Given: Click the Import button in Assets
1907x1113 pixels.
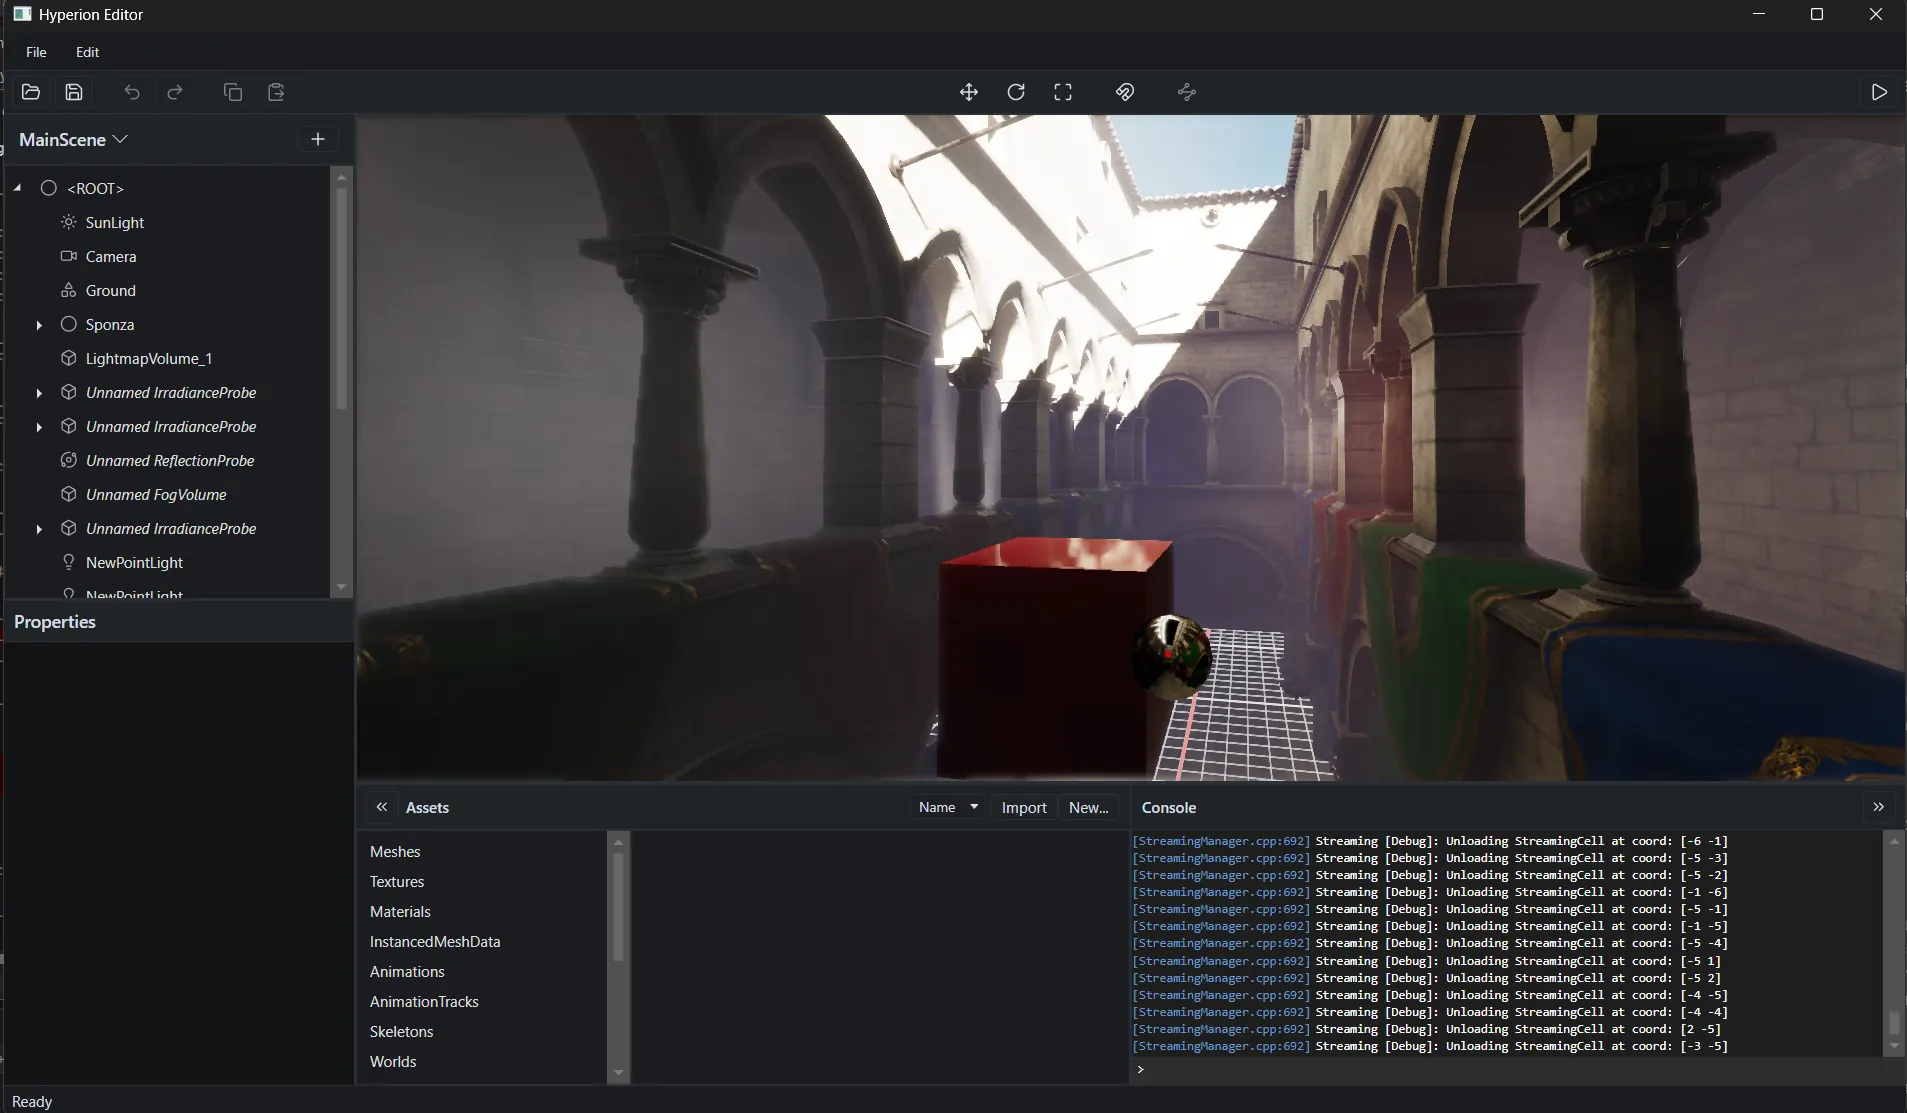Looking at the screenshot, I should 1024,807.
